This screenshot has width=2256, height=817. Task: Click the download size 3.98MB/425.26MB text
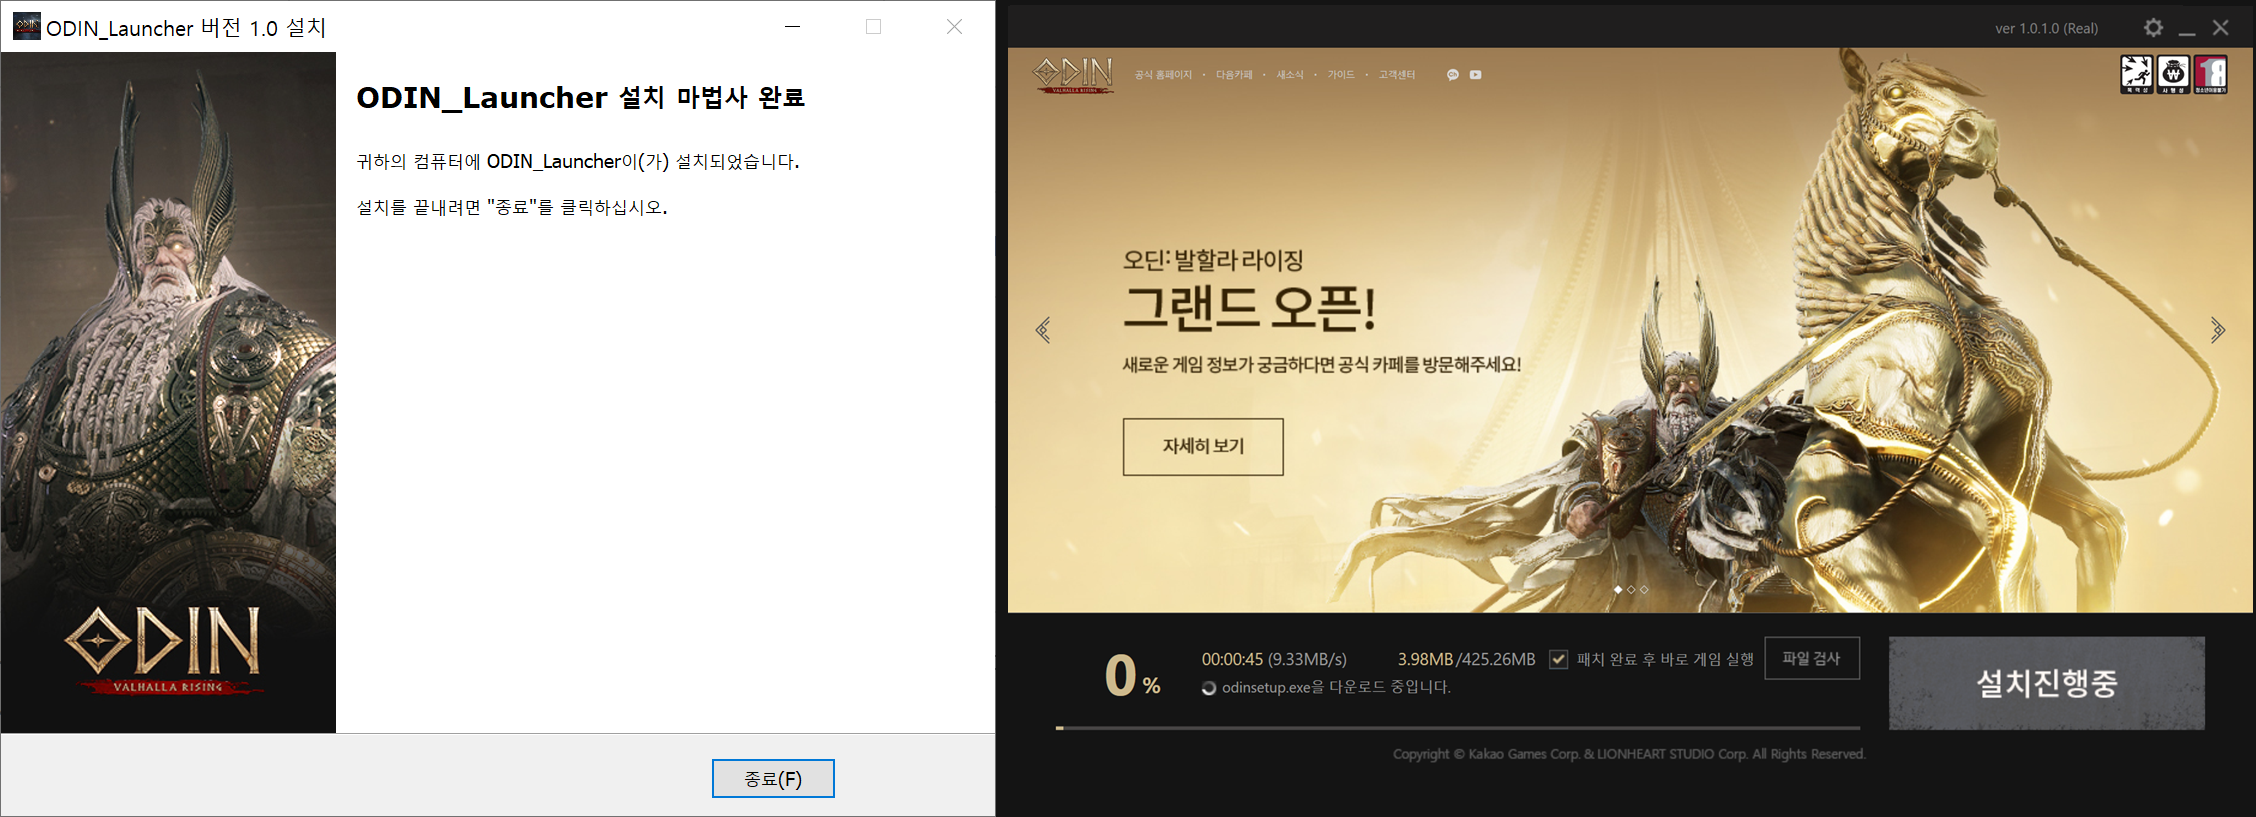pos(1466,659)
